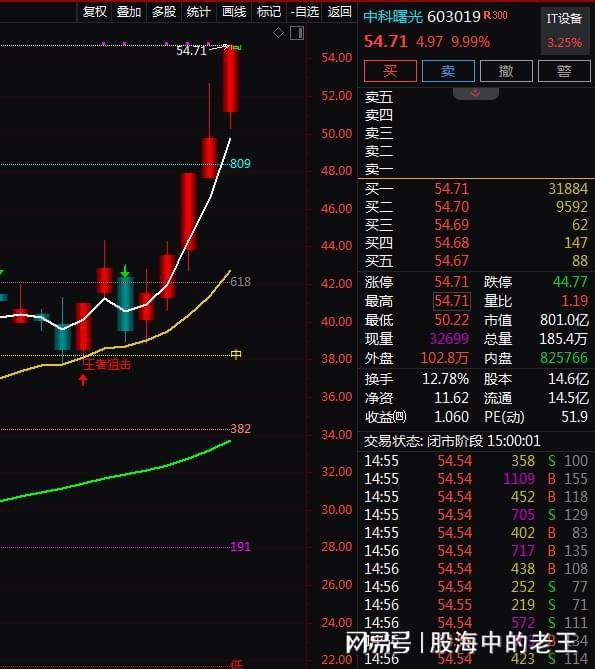
Task: Open the IT设备 sector box
Action: tap(565, 31)
